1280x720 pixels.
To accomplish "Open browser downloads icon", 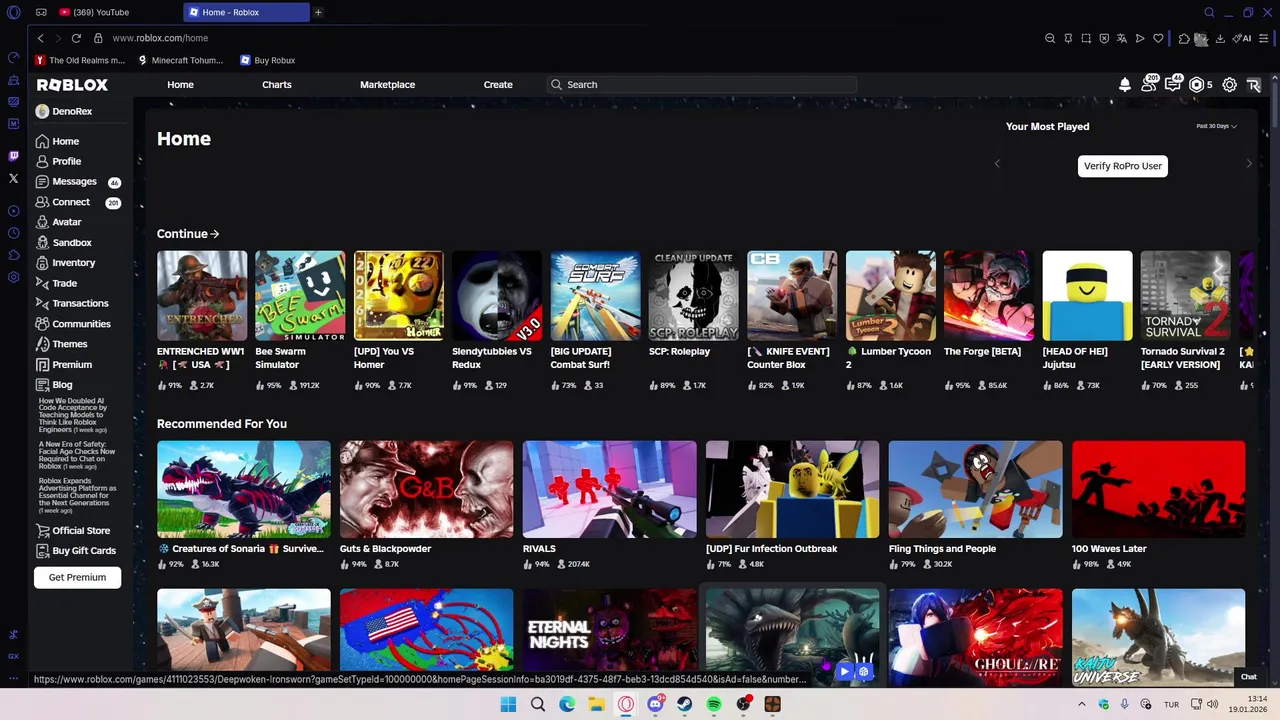I will coord(1220,38).
